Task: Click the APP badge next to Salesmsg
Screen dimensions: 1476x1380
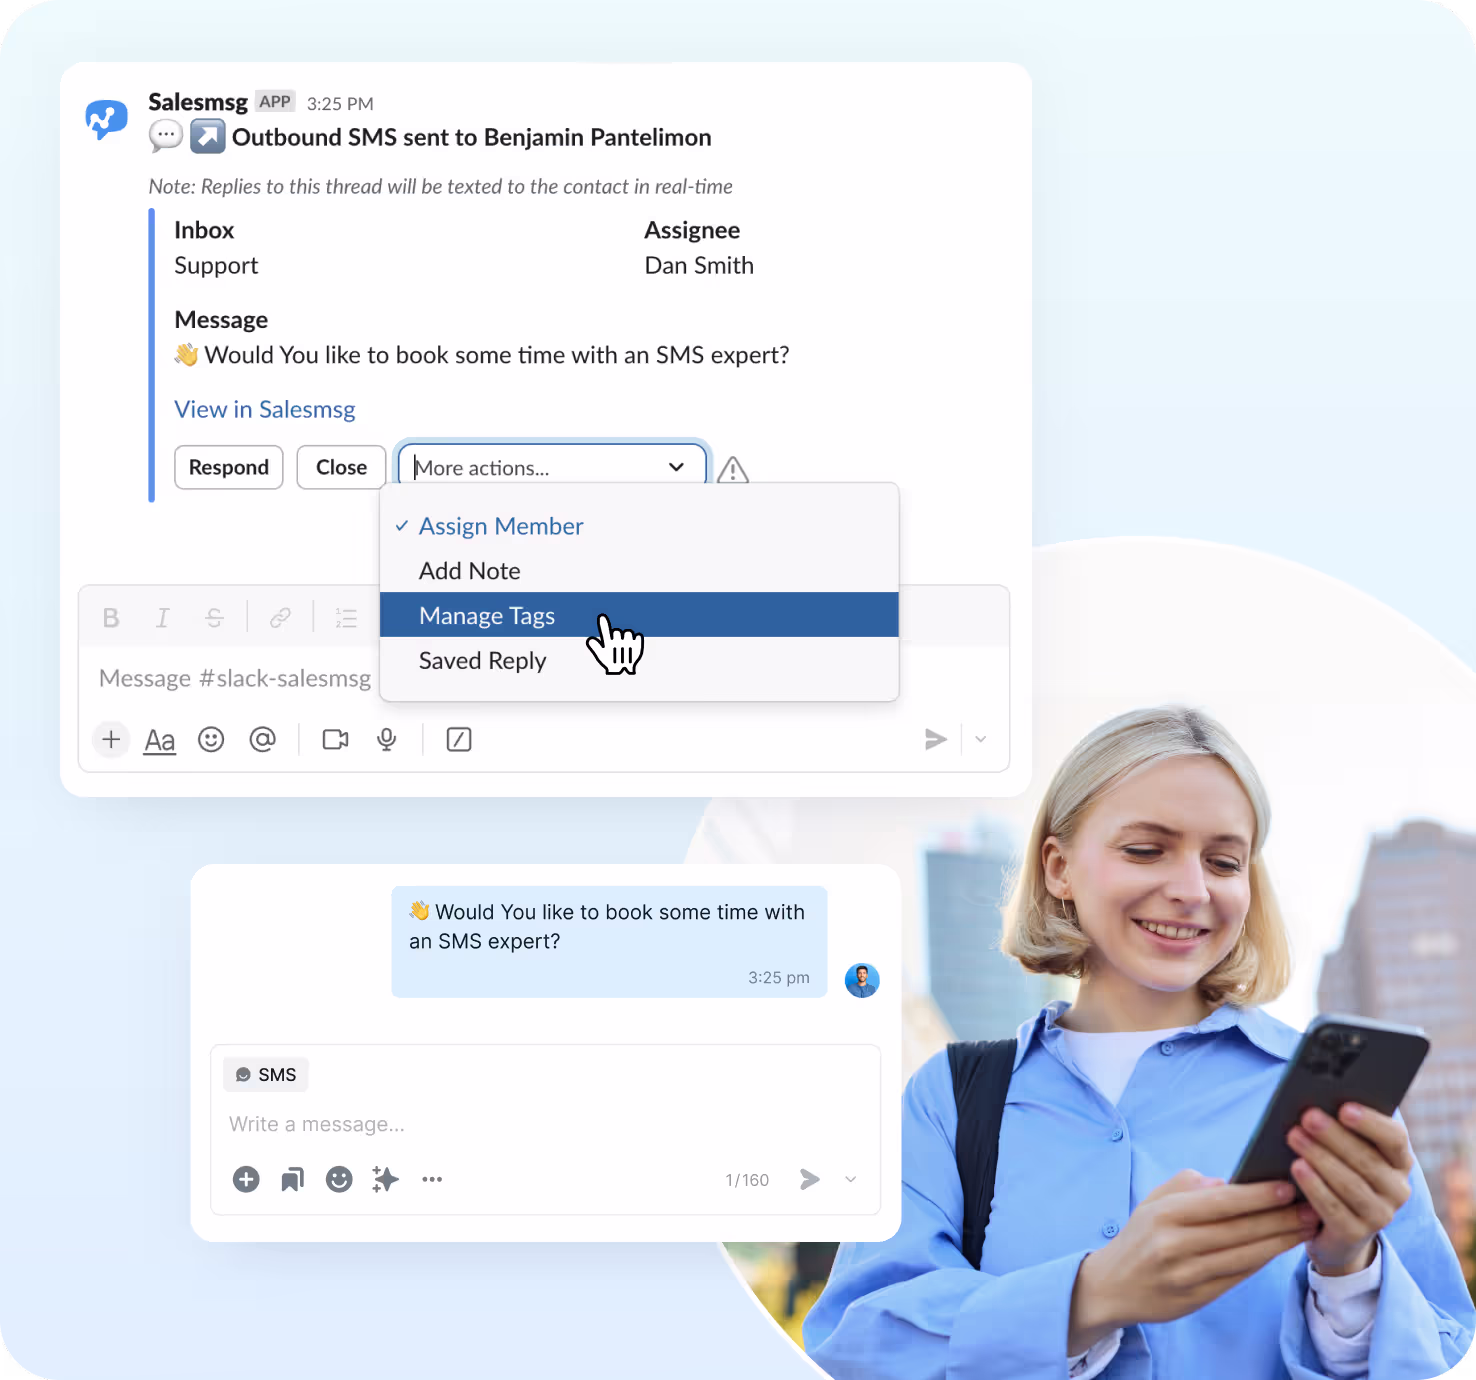Action: (x=275, y=102)
